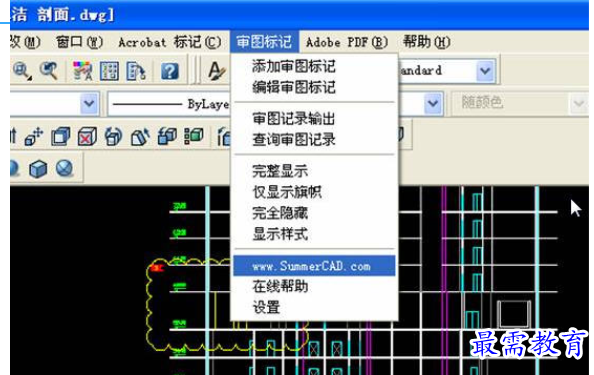Image resolution: width=594 pixels, height=375 pixels.
Task: Select the rotate faces icon
Action: point(114,136)
